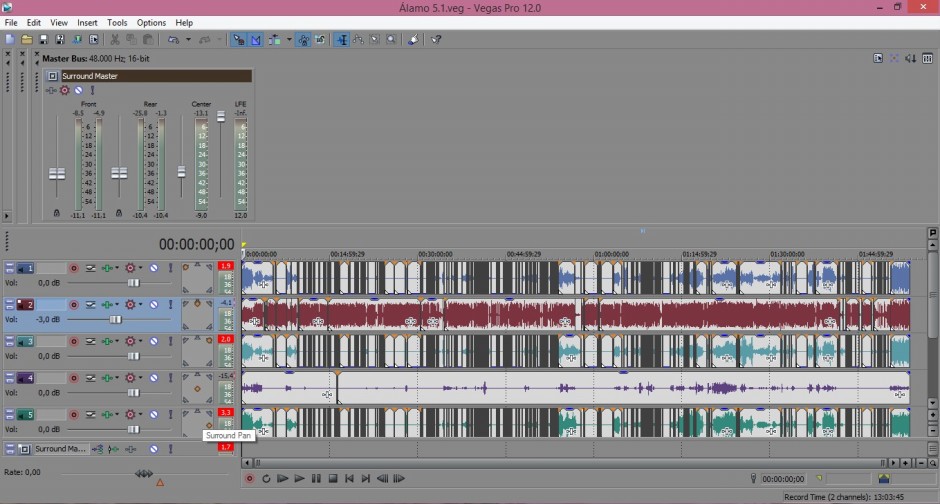Open the Insert menu

pos(87,23)
